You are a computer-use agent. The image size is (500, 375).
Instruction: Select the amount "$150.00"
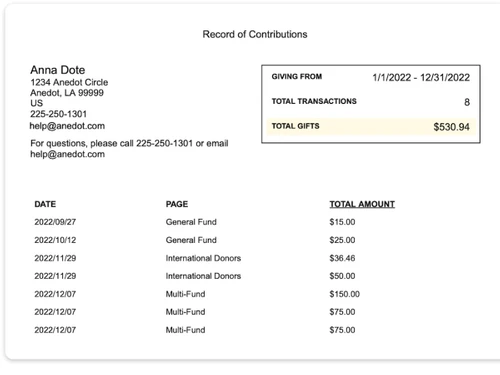pyautogui.click(x=345, y=294)
